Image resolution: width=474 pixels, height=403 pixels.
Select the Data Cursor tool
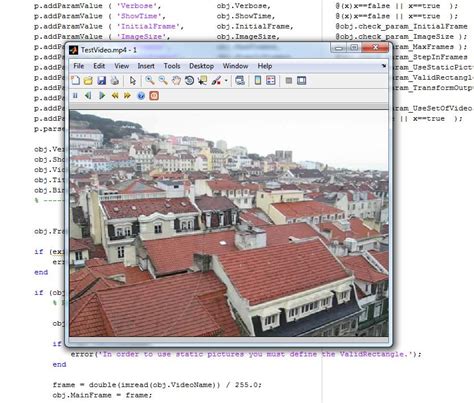(202, 80)
